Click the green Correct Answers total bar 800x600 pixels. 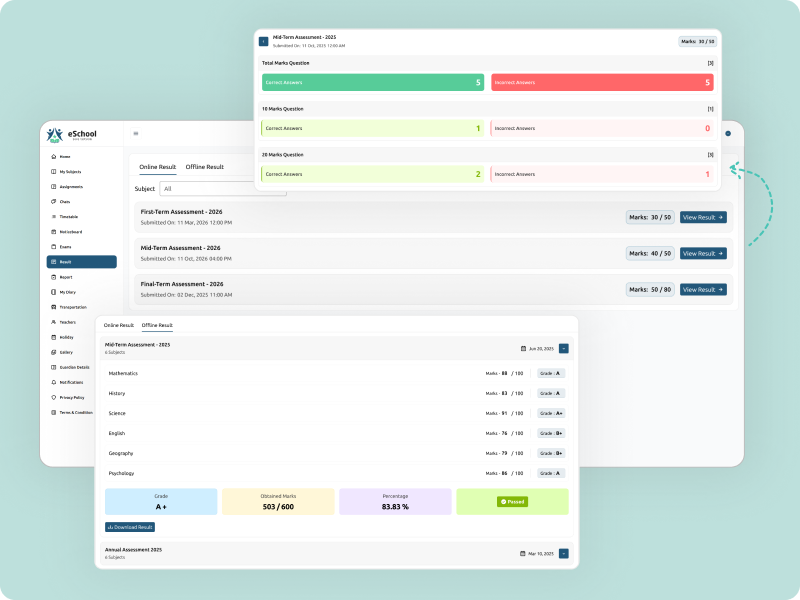374,82
